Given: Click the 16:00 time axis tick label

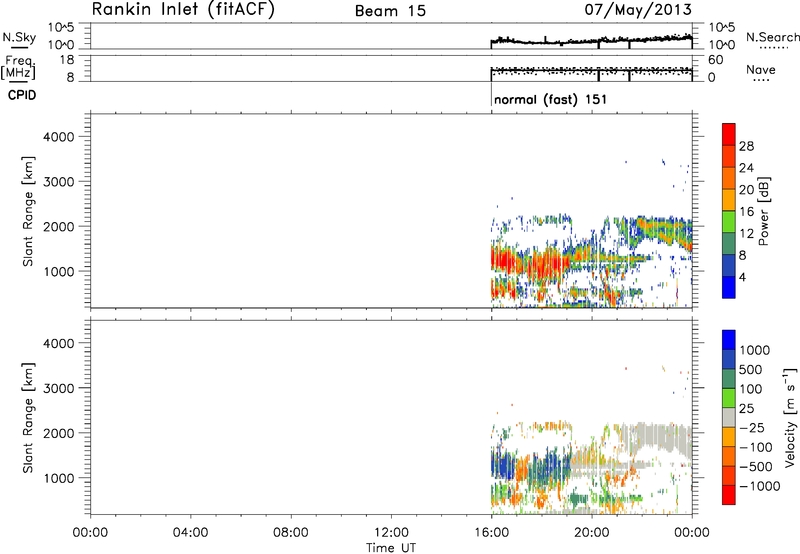Looking at the screenshot, I should click(x=491, y=533).
